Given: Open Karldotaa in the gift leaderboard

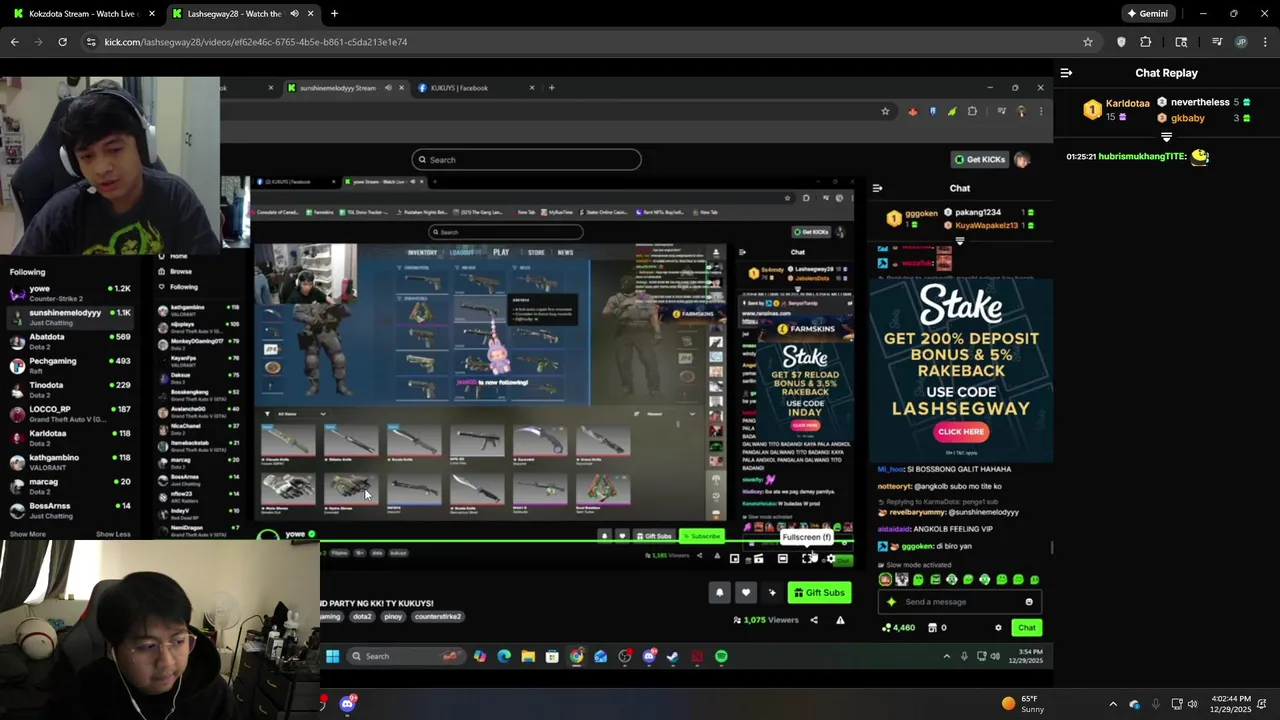Looking at the screenshot, I should tap(1127, 103).
